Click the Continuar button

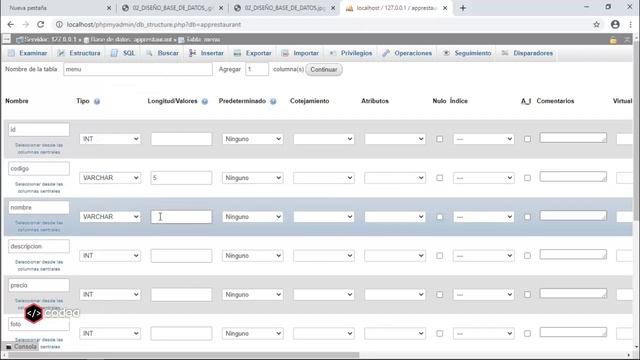tap(324, 69)
